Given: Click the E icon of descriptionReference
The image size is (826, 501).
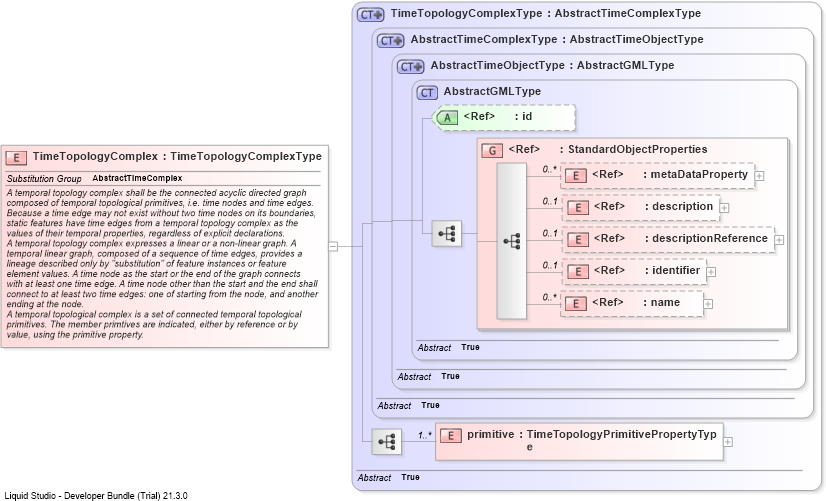Looking at the screenshot, I should click(x=578, y=240).
